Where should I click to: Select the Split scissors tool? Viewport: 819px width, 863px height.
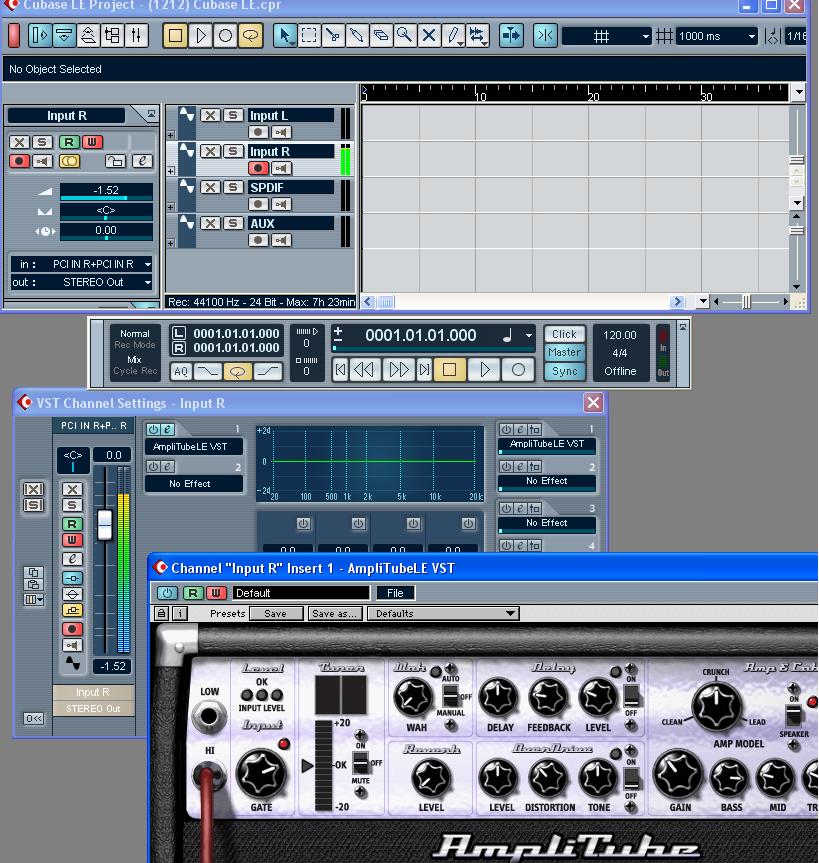[x=333, y=36]
